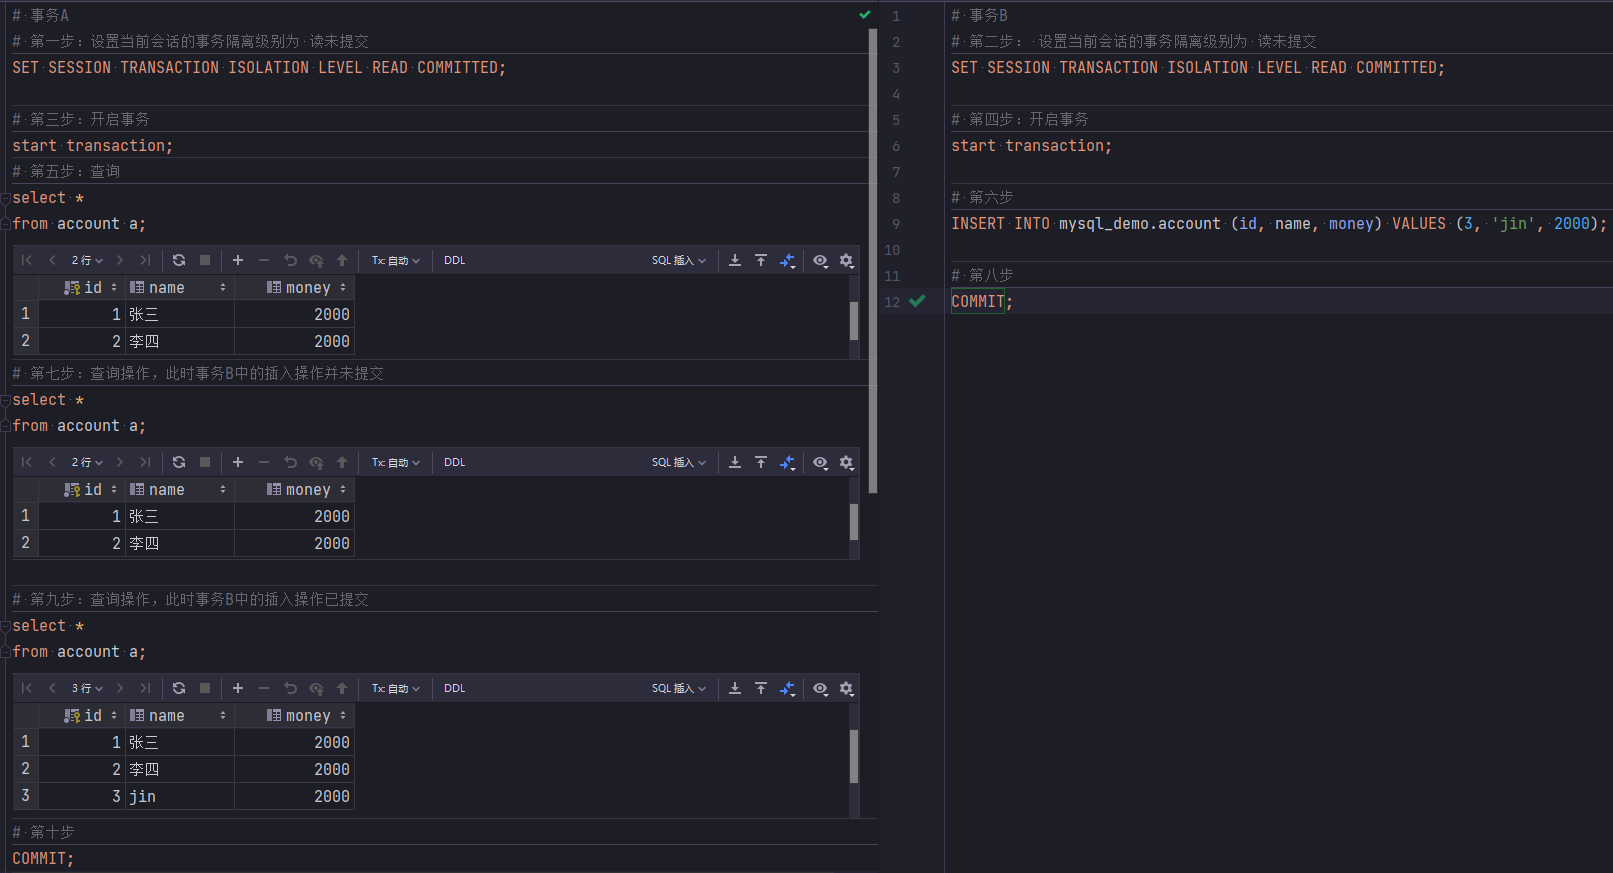Viewport: 1613px width, 873px height.
Task: Stop execution icon in 第五步 result grid
Action: 205,260
